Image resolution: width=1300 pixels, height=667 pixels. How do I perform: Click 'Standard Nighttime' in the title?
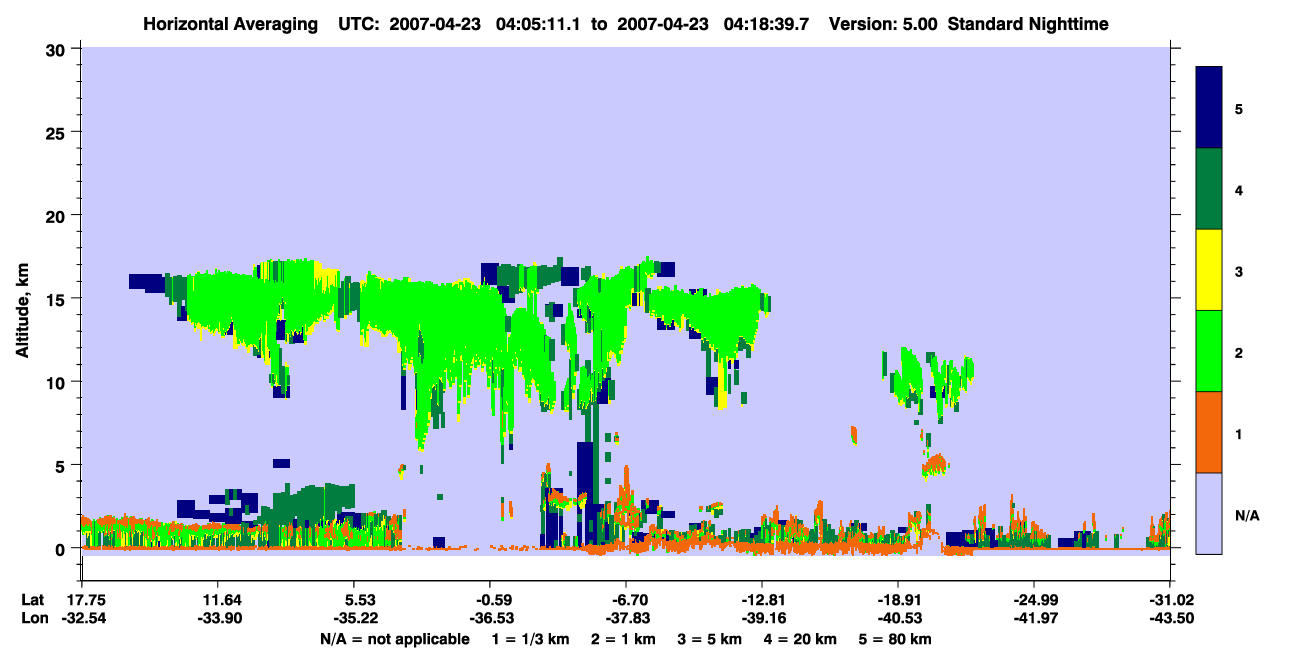[x=1028, y=23]
